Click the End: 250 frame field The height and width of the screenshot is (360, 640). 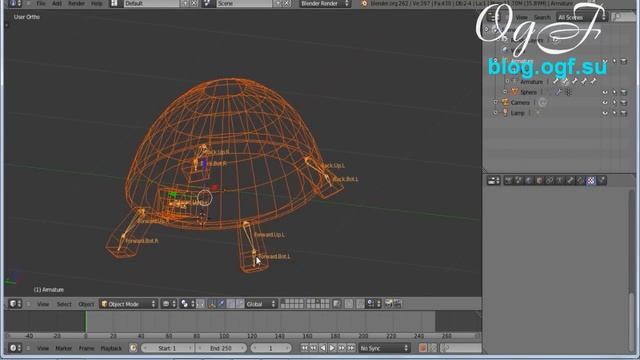(221, 348)
